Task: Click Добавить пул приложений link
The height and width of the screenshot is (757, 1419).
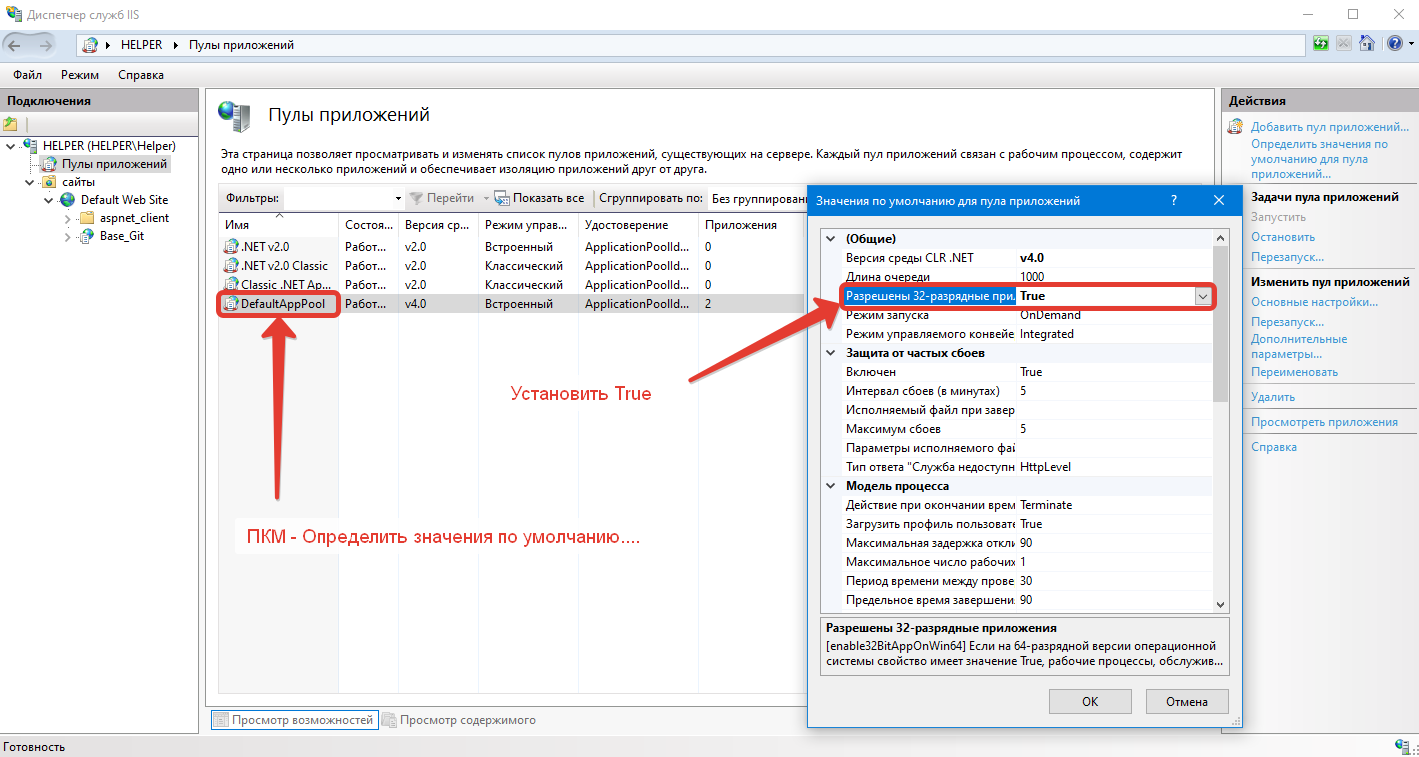Action: 1329,127
